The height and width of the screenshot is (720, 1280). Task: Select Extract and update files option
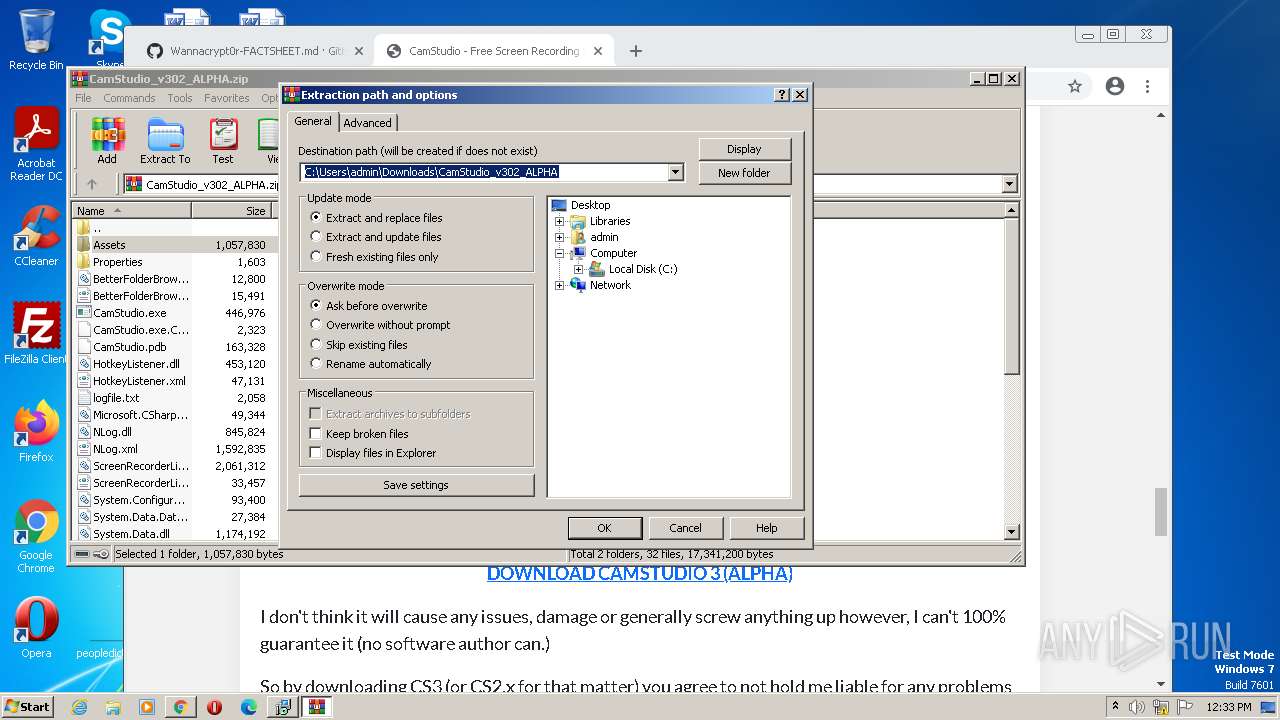pyautogui.click(x=376, y=237)
